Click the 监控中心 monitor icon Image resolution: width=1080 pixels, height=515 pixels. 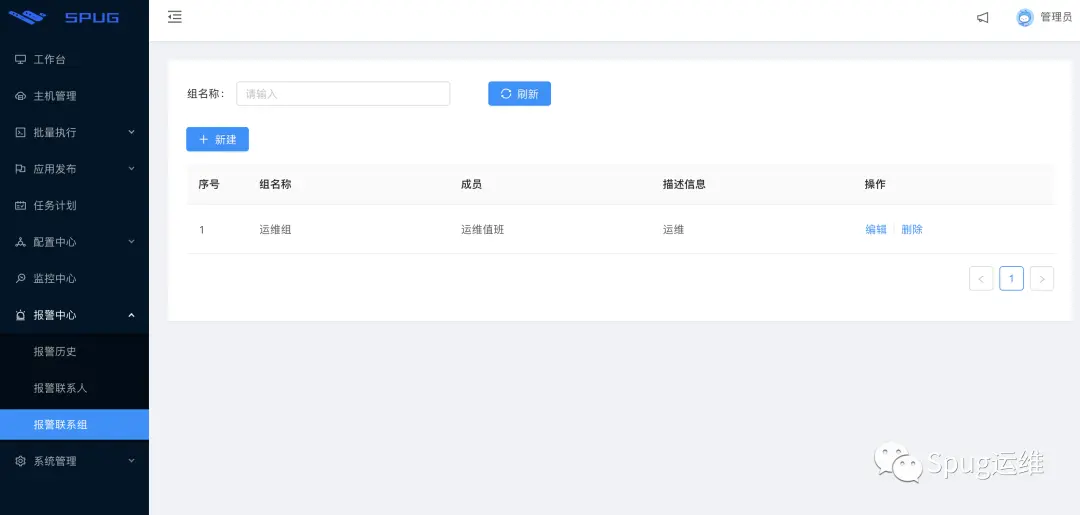(x=21, y=278)
